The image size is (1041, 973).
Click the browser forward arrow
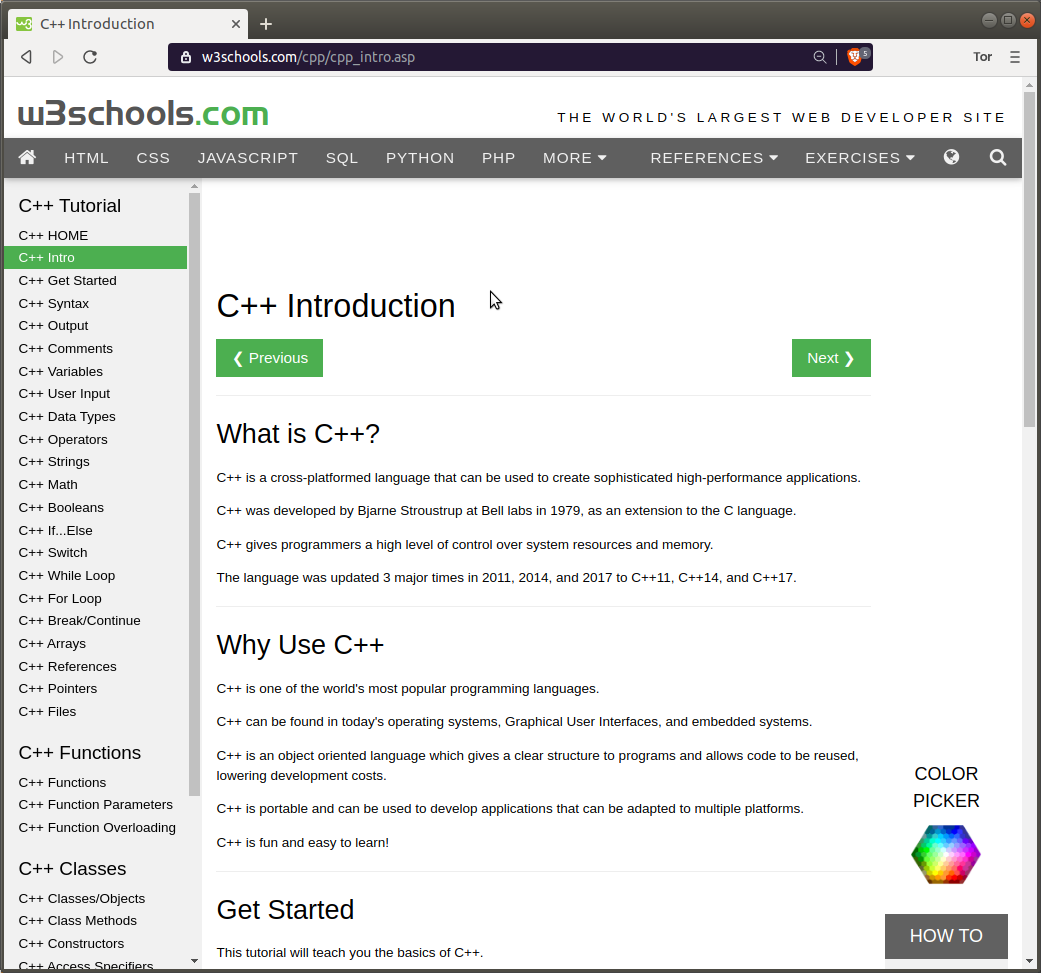pos(58,57)
